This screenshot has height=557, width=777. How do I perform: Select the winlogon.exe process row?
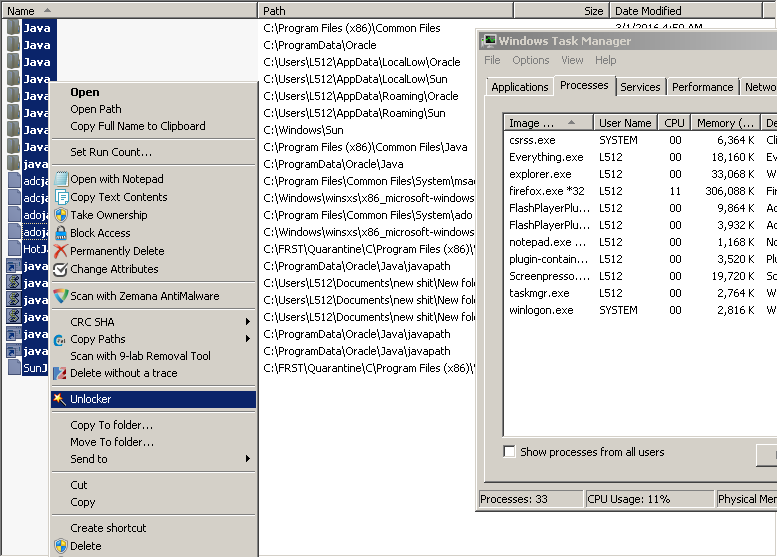pyautogui.click(x=639, y=310)
